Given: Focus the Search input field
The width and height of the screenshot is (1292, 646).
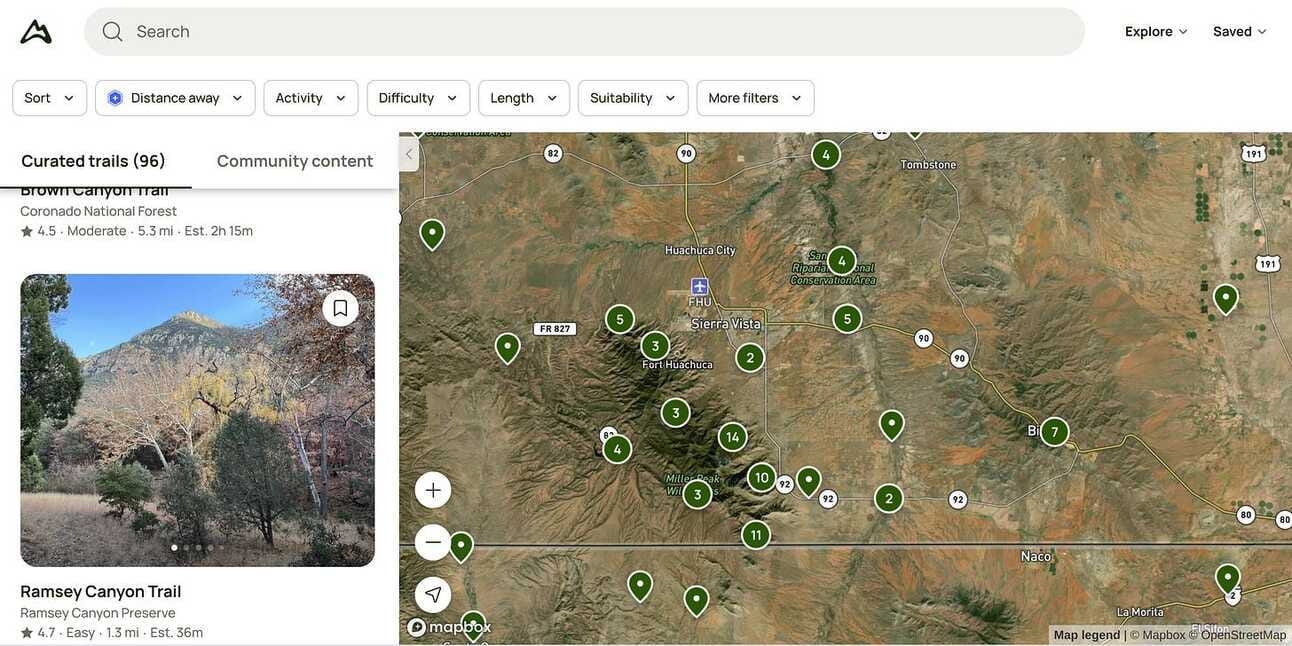Looking at the screenshot, I should [x=584, y=32].
